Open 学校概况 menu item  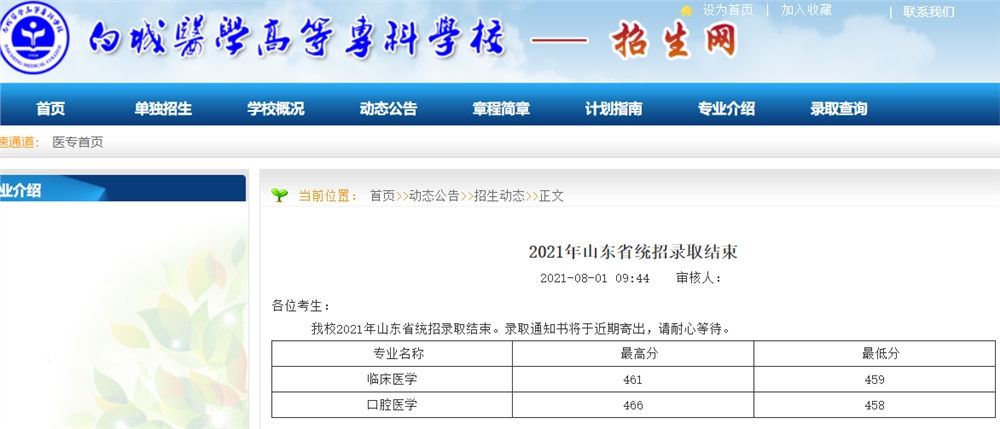click(x=276, y=109)
